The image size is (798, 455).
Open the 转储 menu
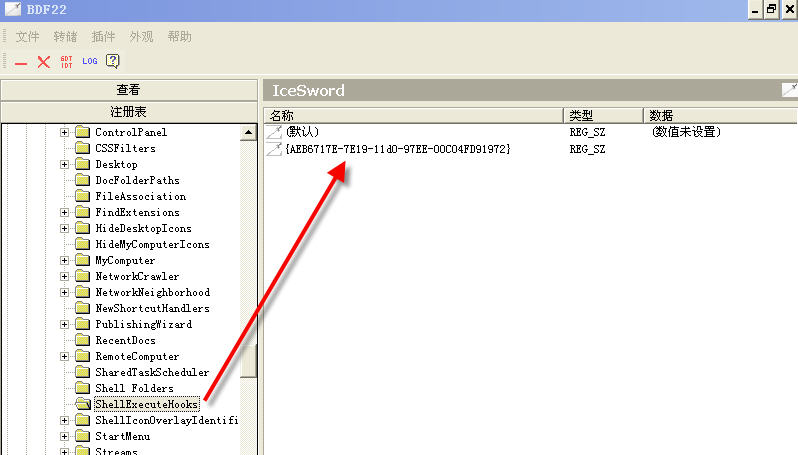pos(65,37)
